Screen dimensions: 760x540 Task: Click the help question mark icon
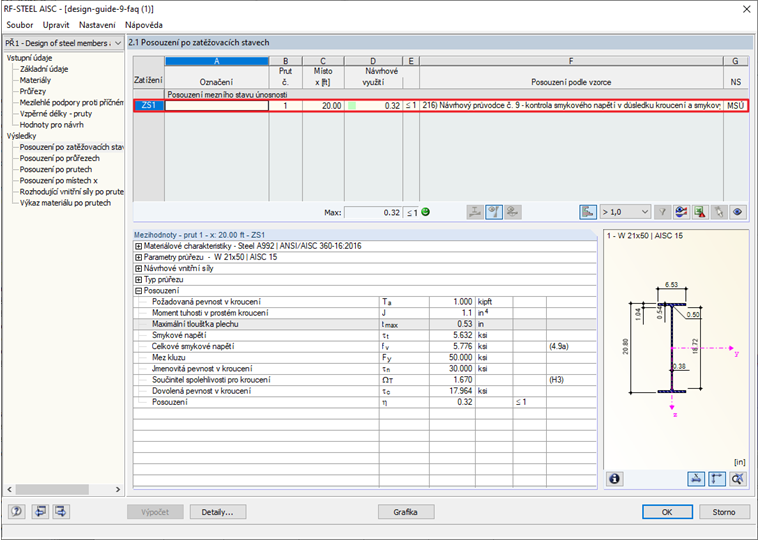(x=16, y=511)
